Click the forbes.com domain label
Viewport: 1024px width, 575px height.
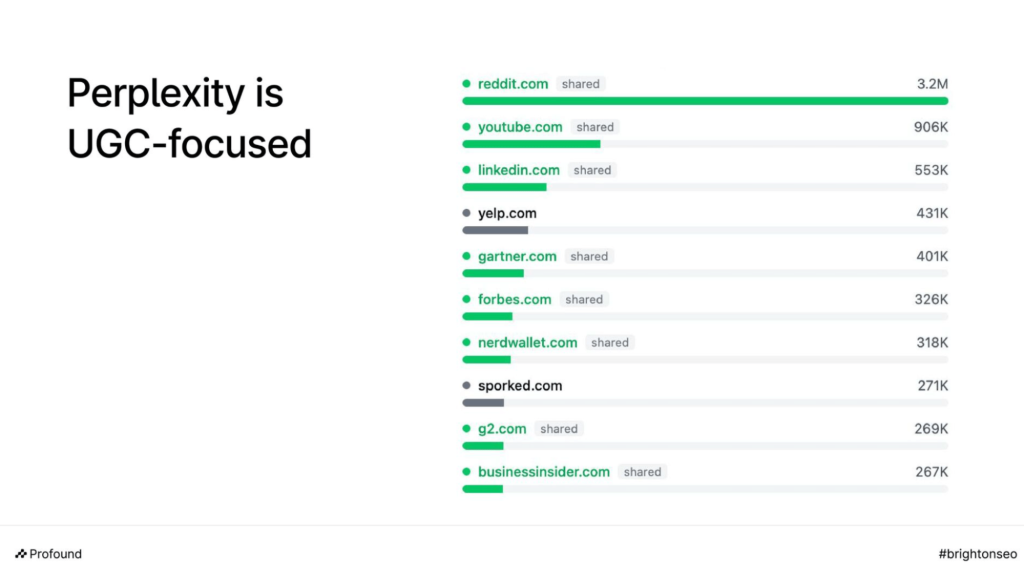(515, 299)
